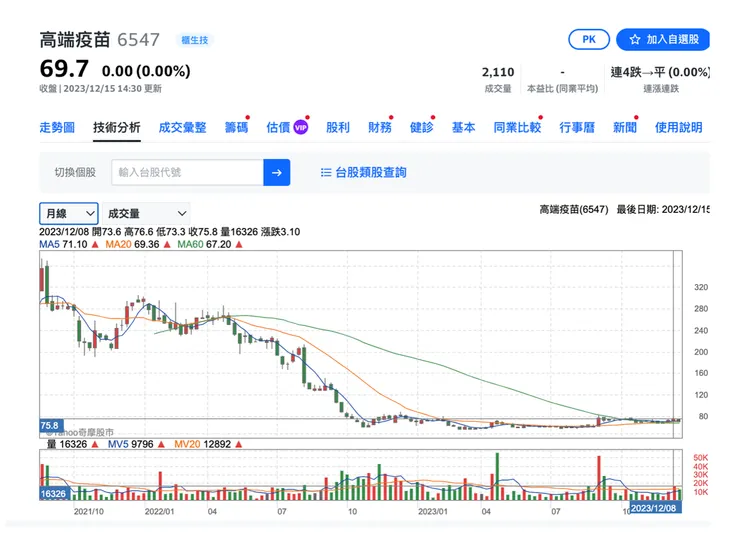Click the 本益比 (同業平均) label
Image resolution: width=740 pixels, height=547 pixels.
coord(562,88)
